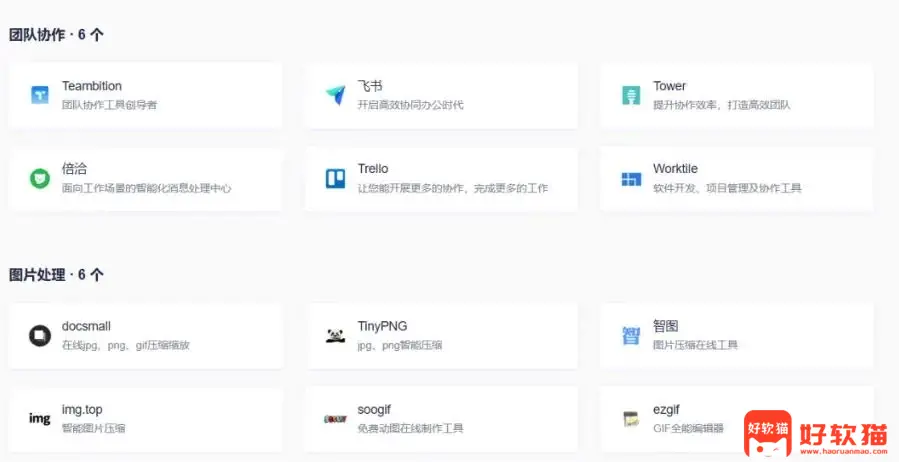Screen dimensions: 899x462
Task: Click the Teambition logo icon
Action: [x=40, y=95]
